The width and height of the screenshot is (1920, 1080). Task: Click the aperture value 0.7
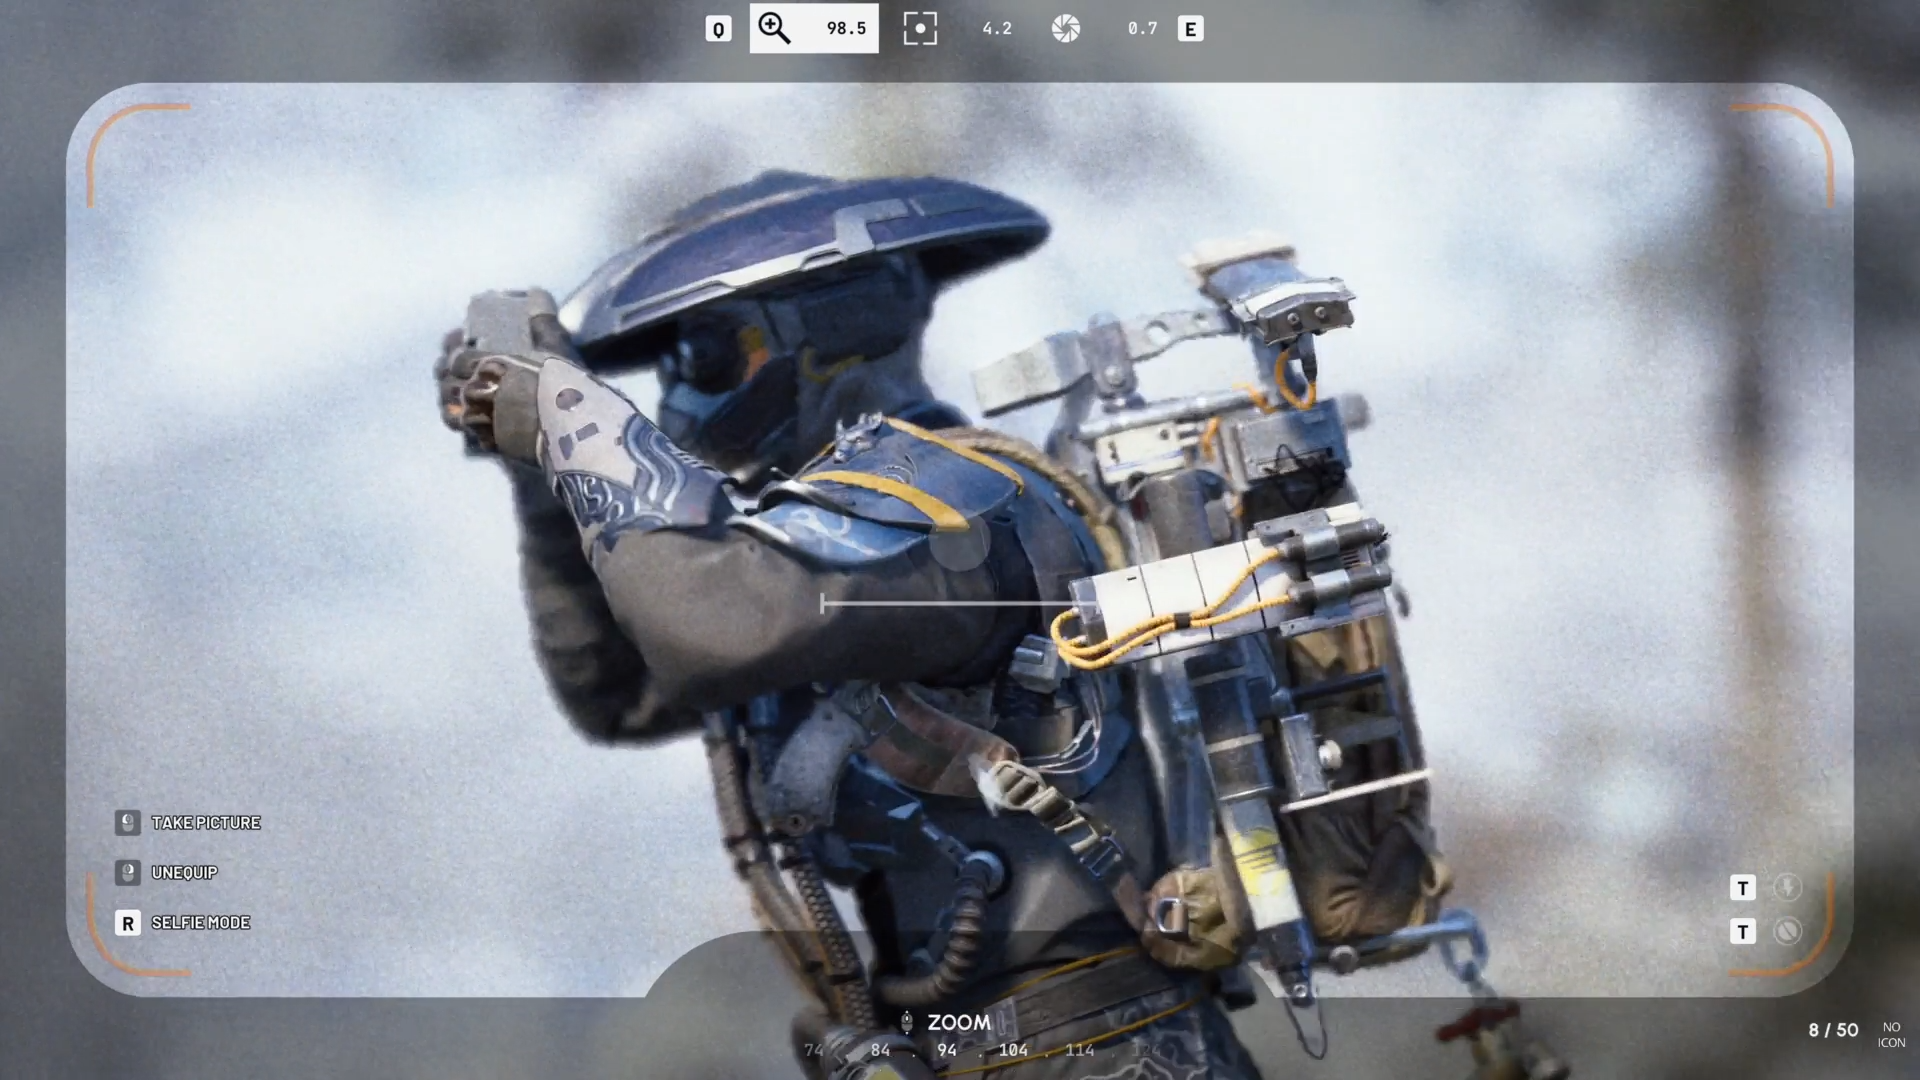[1142, 28]
